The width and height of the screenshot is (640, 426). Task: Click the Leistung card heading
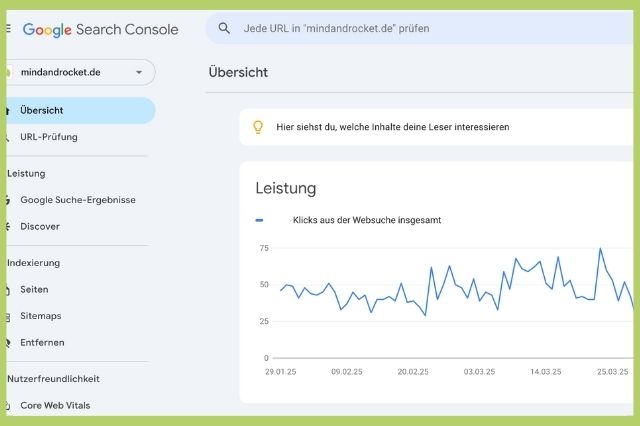(286, 189)
